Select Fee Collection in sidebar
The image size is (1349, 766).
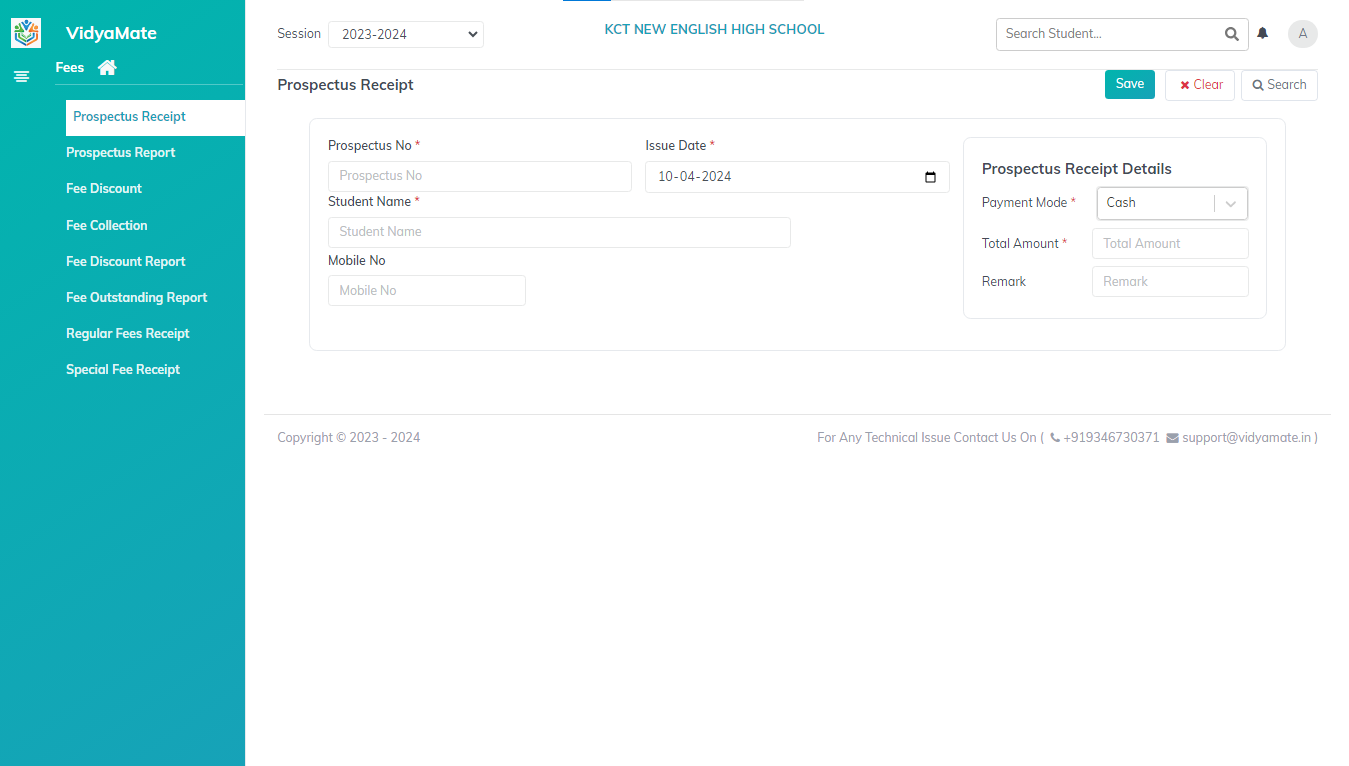106,226
